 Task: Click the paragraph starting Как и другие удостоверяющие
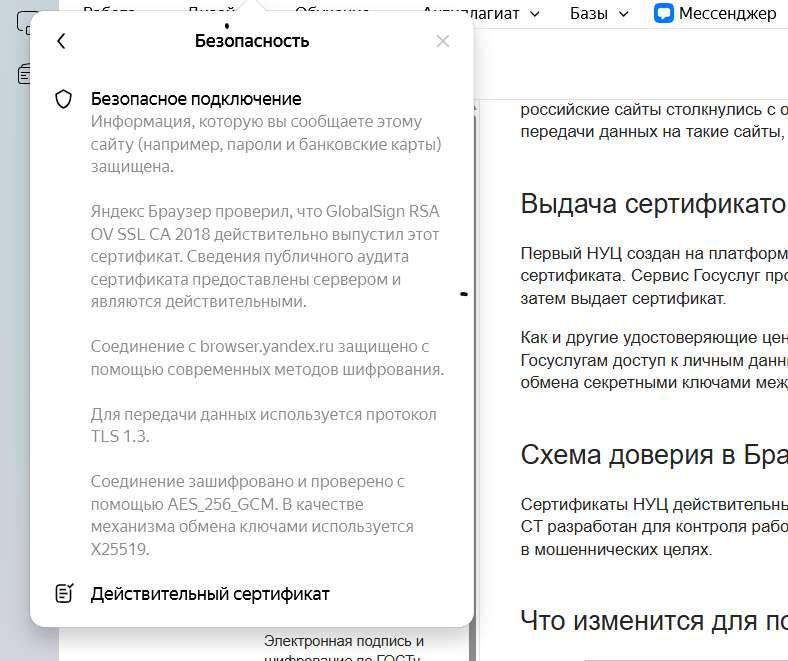click(x=653, y=360)
